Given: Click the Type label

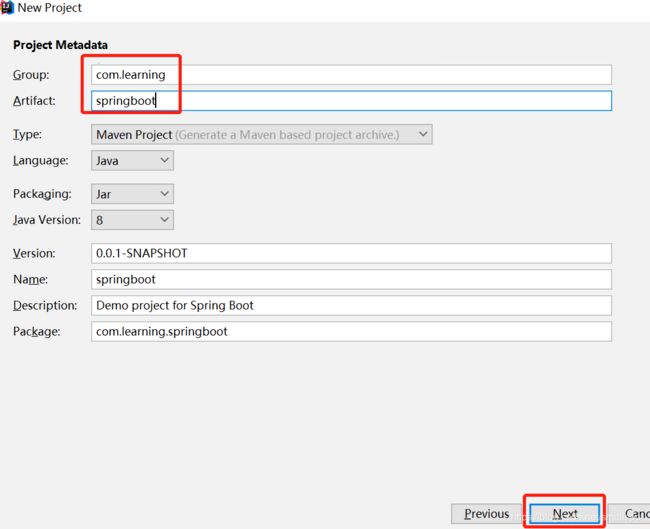Looking at the screenshot, I should pyautogui.click(x=27, y=134).
